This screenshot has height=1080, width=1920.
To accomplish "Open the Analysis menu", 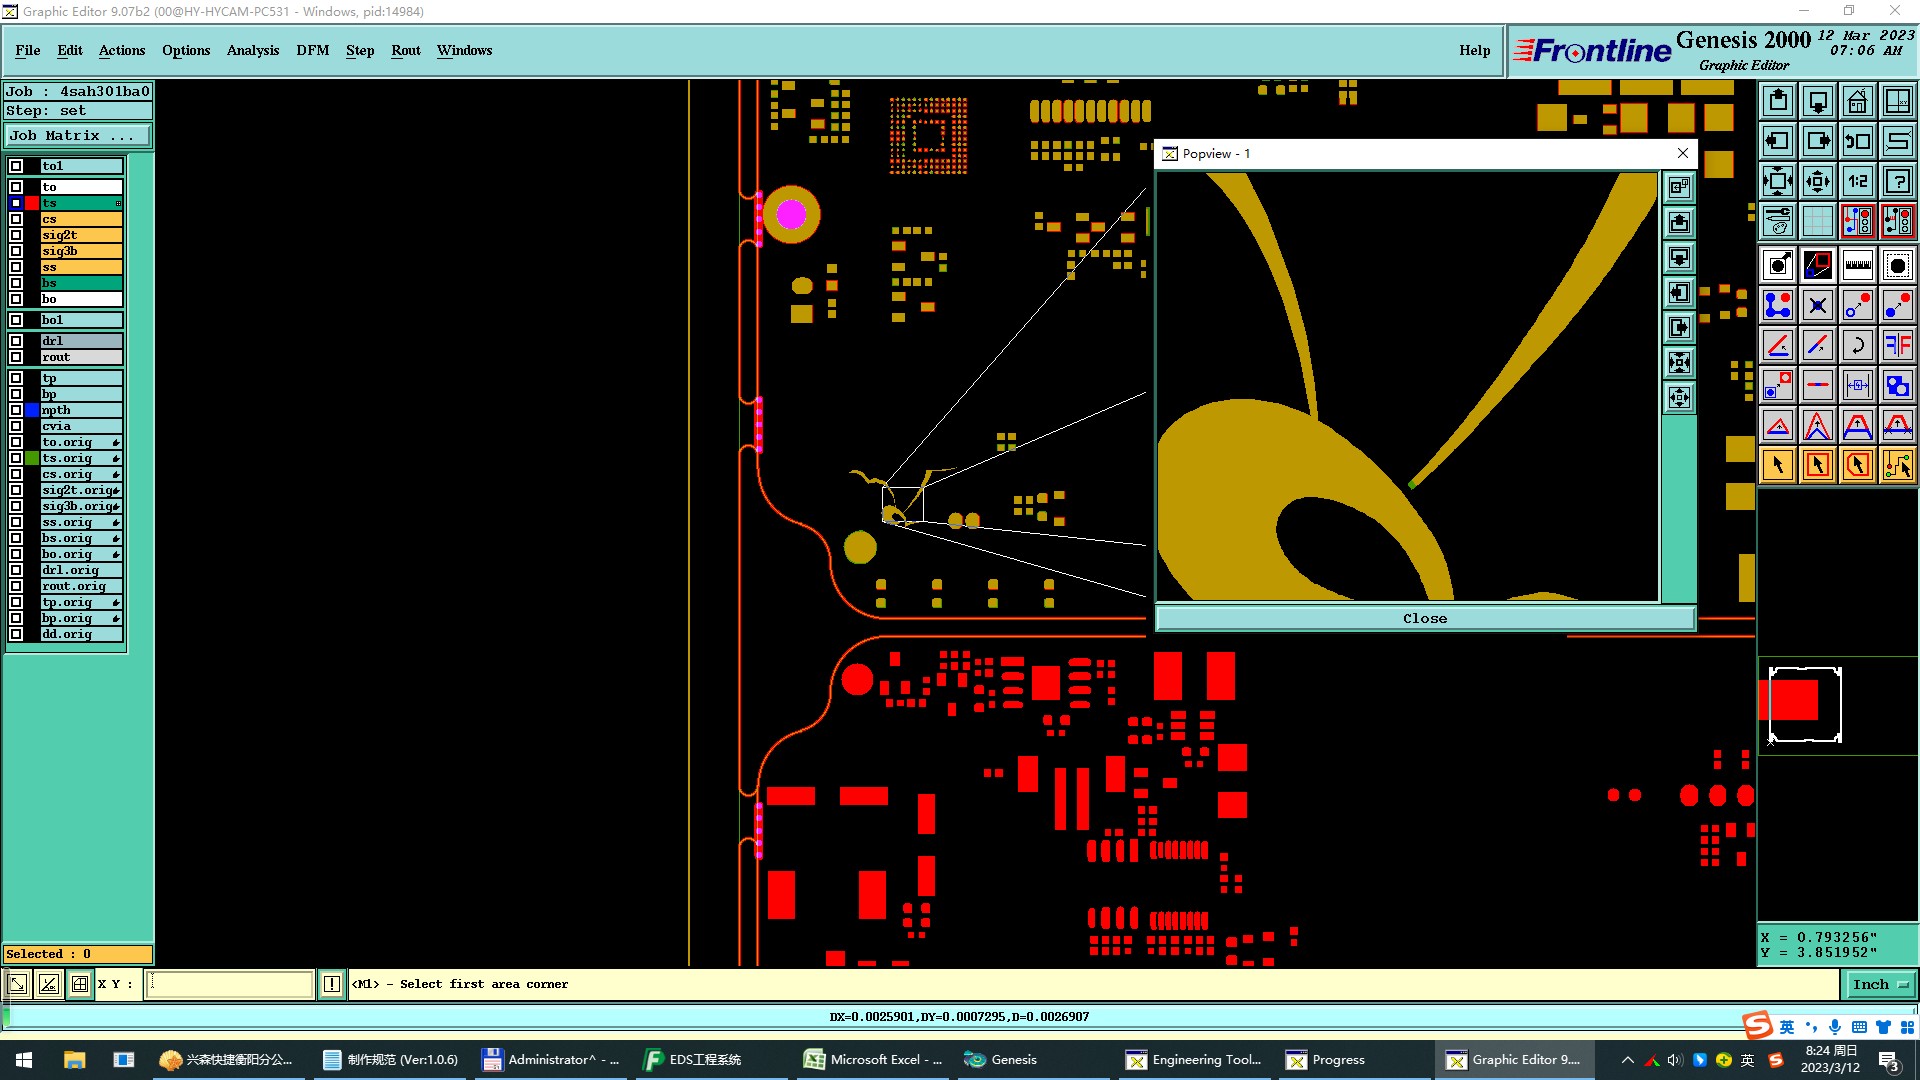I will [252, 50].
